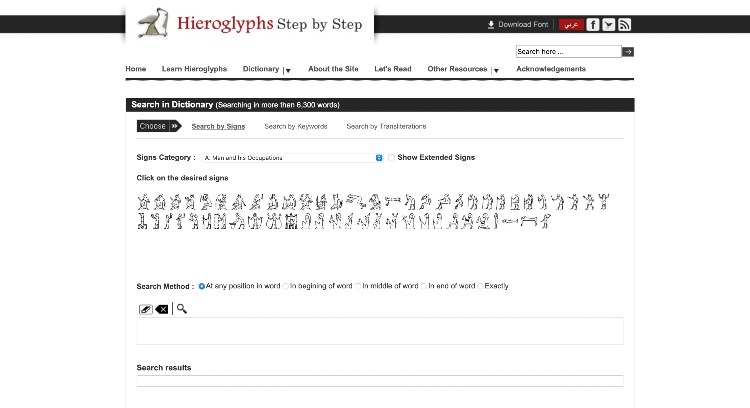Select 'In end of word' radio option
750x408 pixels.
coord(424,286)
